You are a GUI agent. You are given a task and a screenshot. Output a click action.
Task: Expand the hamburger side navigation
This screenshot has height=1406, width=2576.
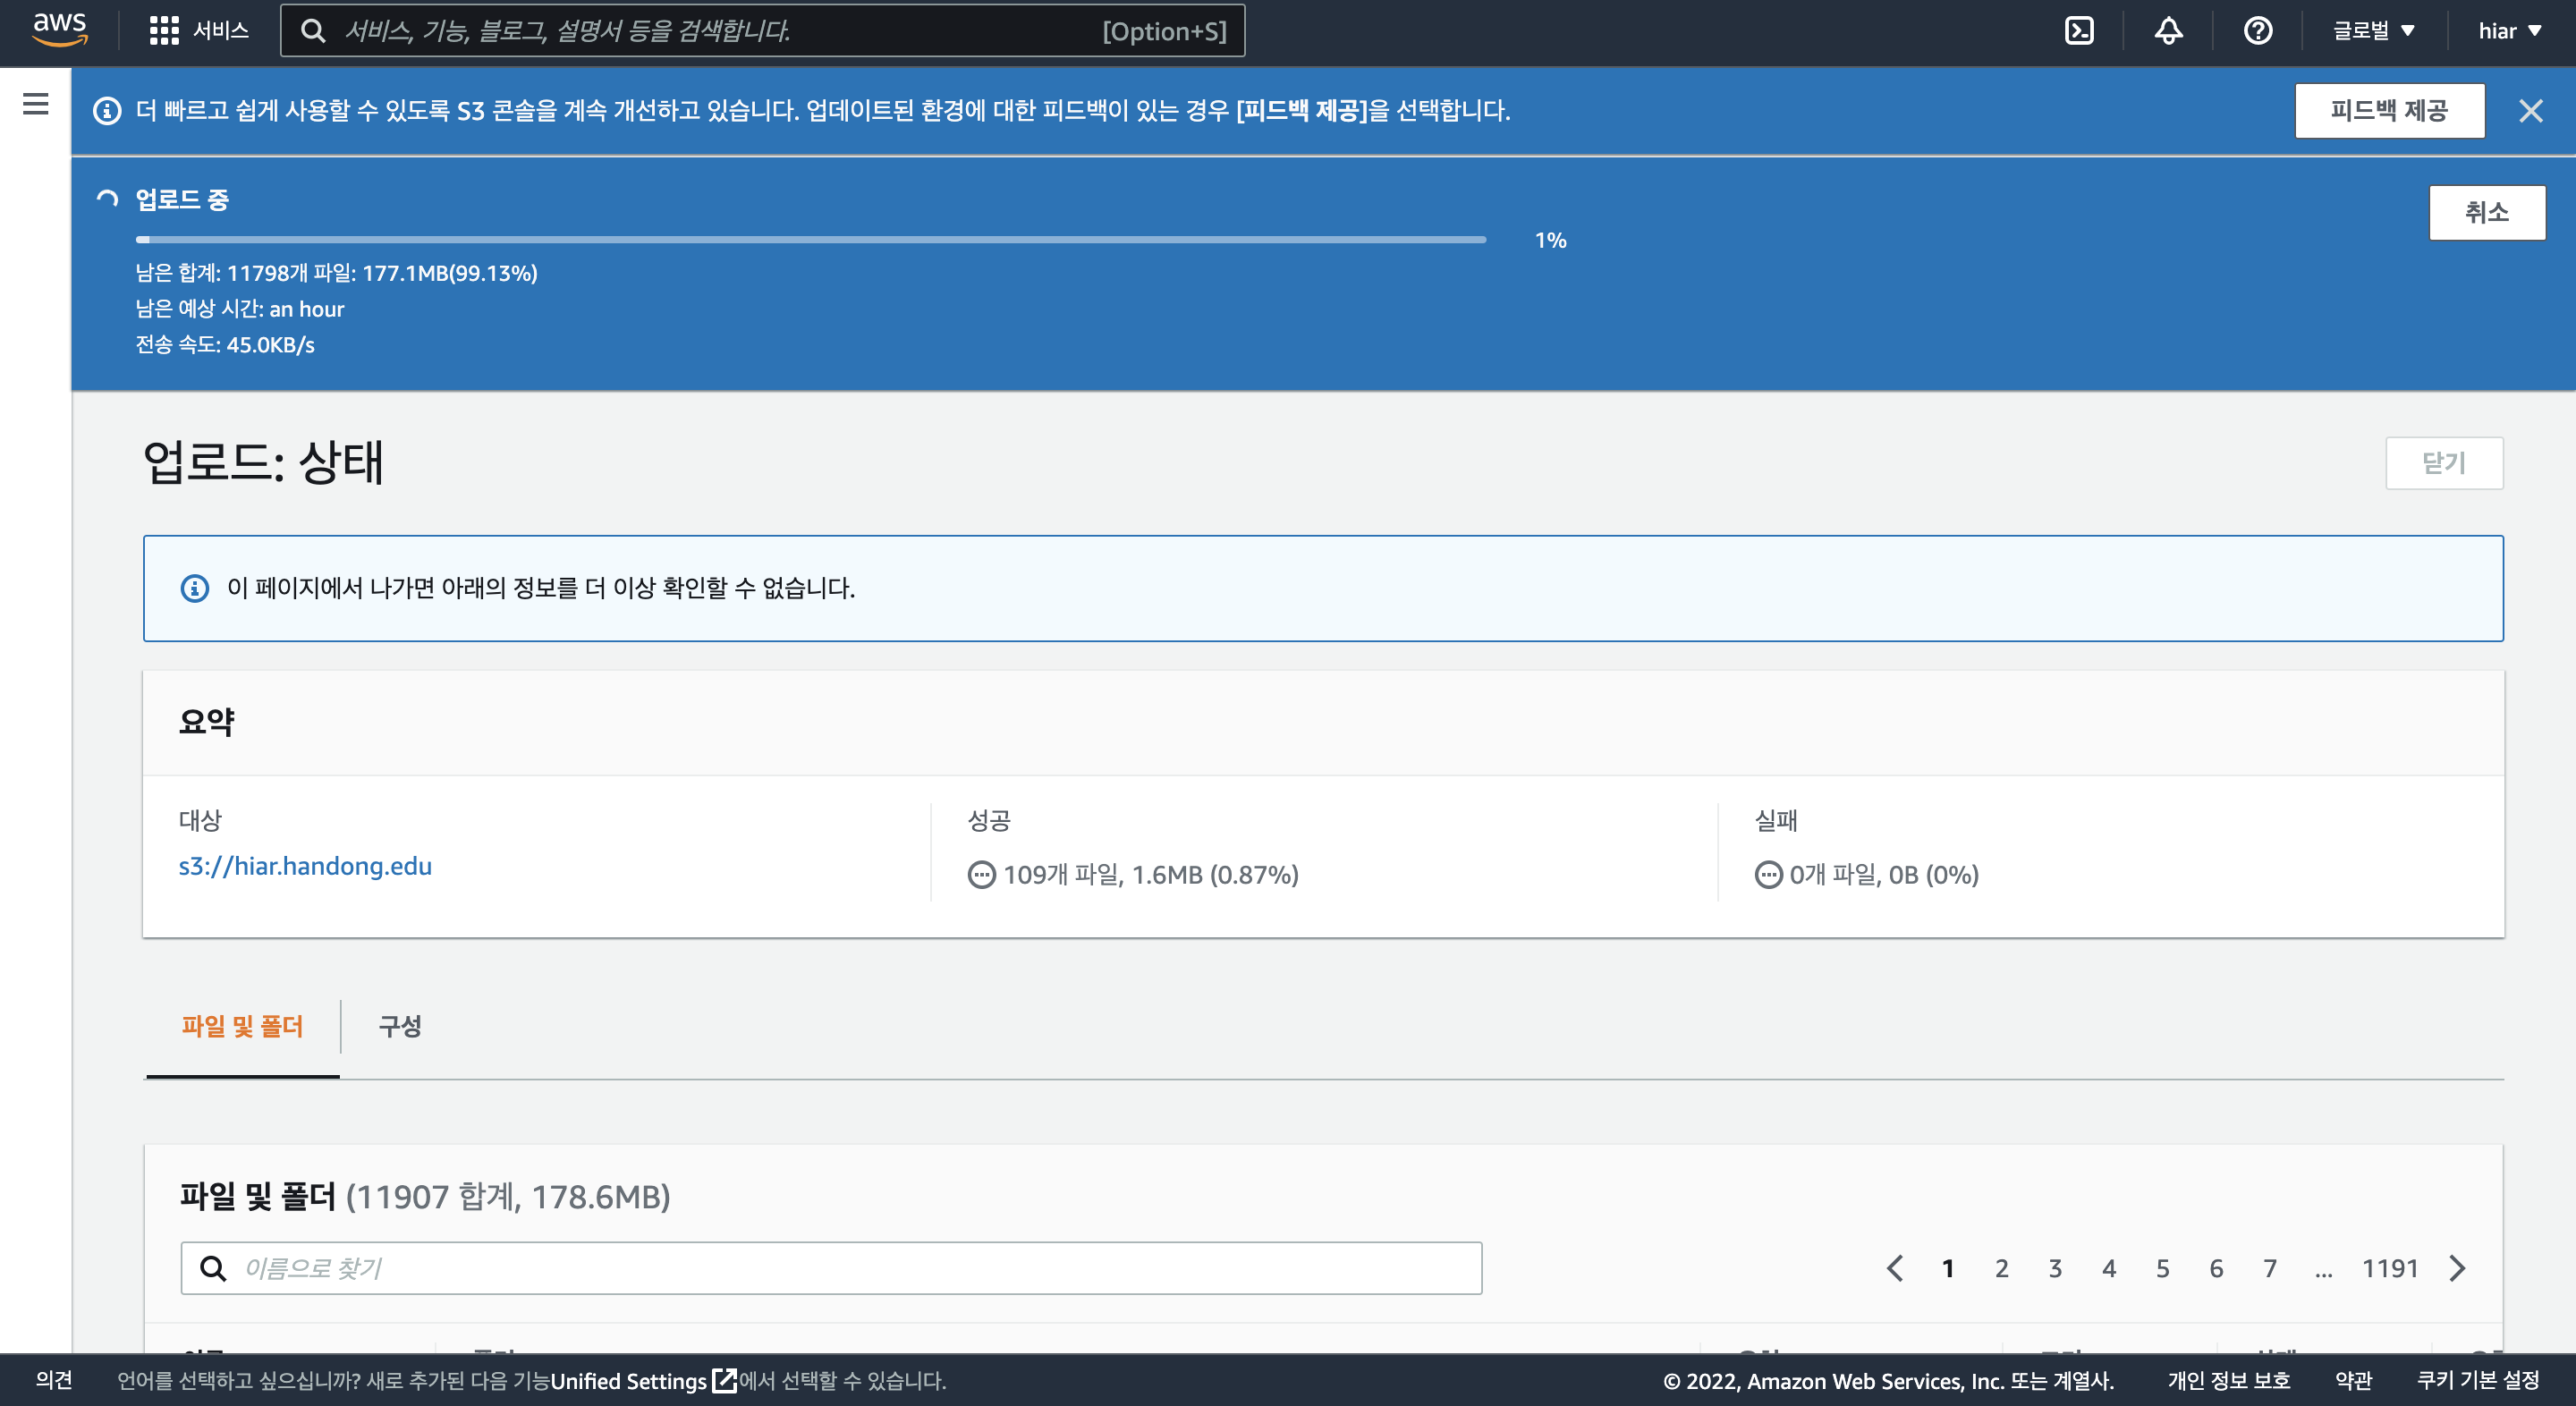coord(36,104)
